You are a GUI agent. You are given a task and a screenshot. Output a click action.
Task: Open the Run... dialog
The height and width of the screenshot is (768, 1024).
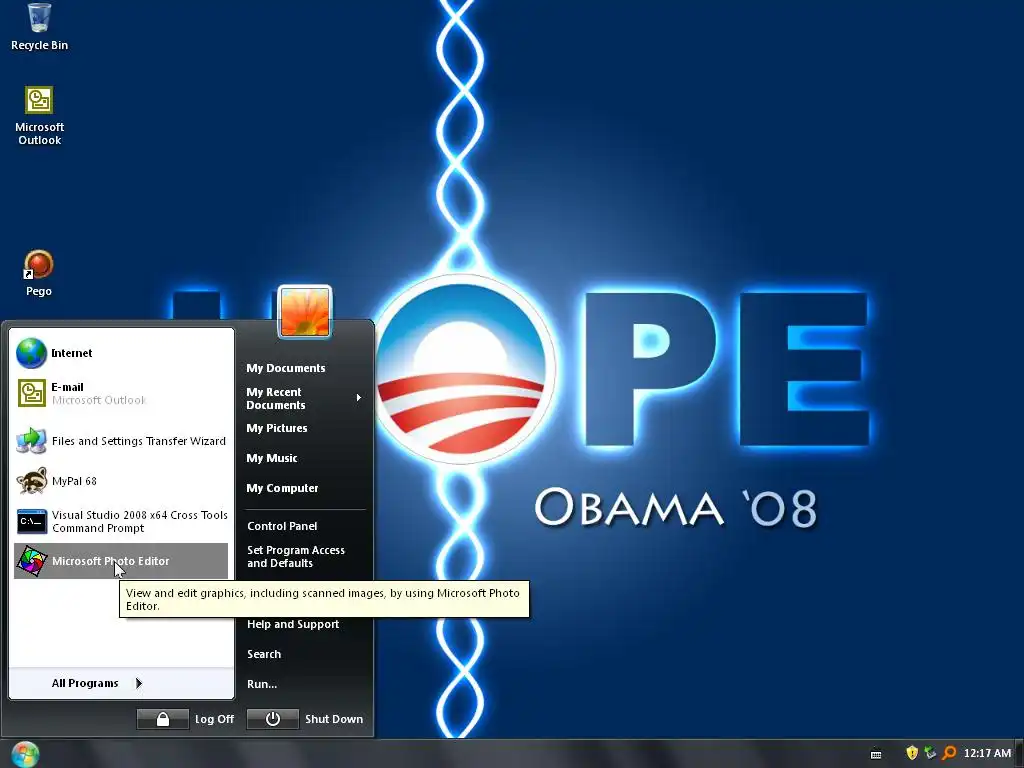tap(262, 684)
